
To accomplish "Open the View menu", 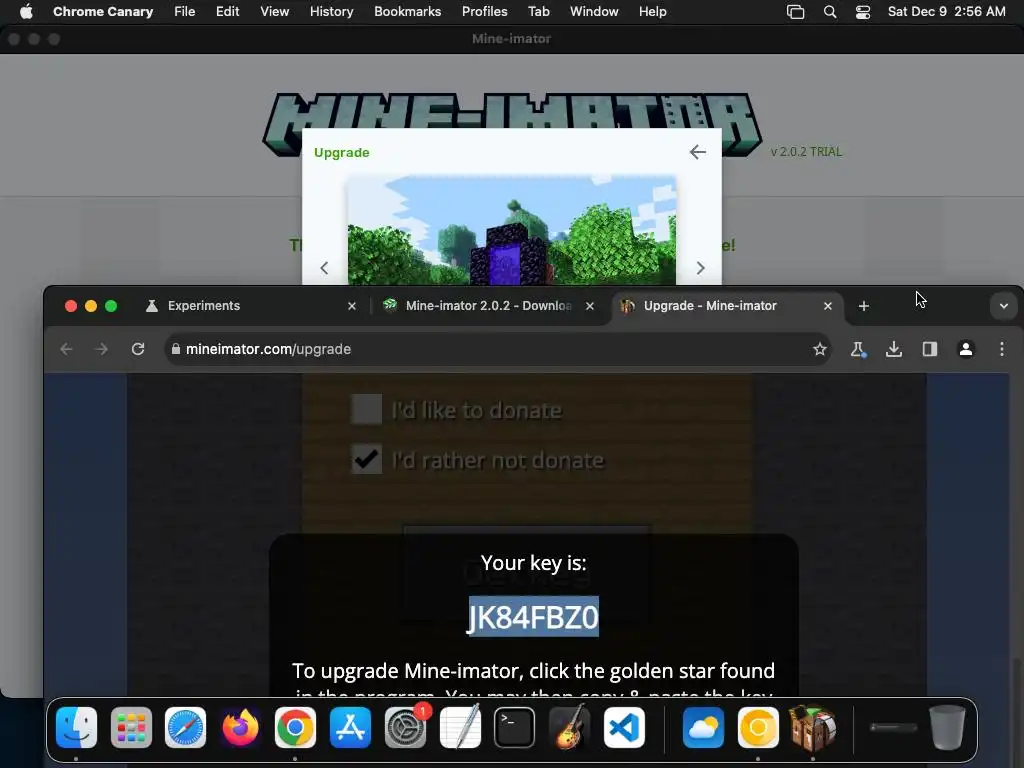I will coord(274,12).
